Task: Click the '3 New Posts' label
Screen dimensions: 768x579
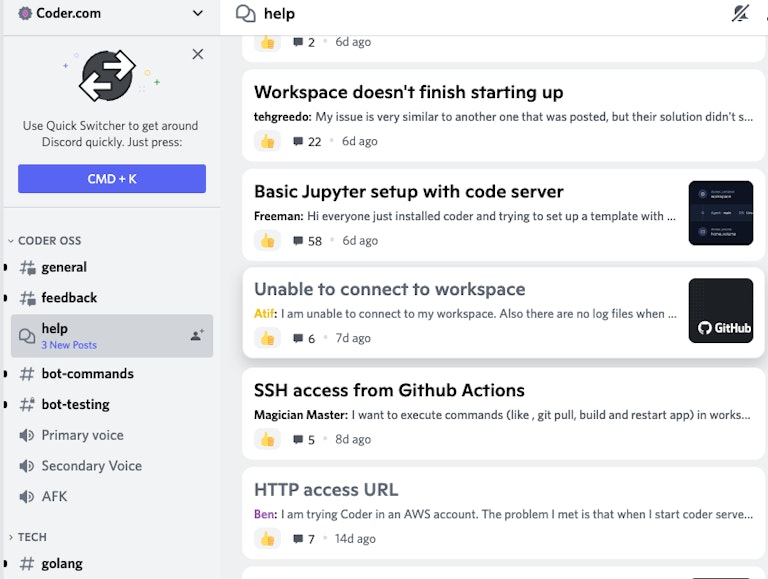Action: point(69,345)
